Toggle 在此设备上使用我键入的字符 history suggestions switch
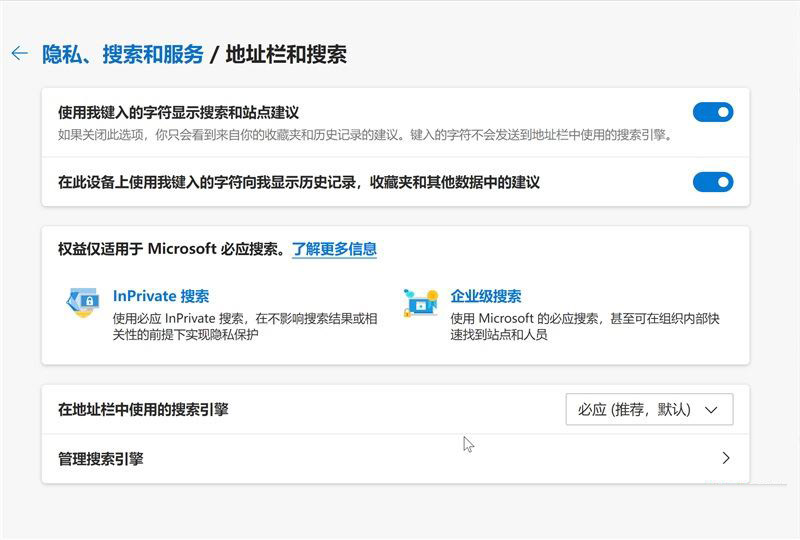Image resolution: width=800 pixels, height=540 pixels. (x=713, y=182)
